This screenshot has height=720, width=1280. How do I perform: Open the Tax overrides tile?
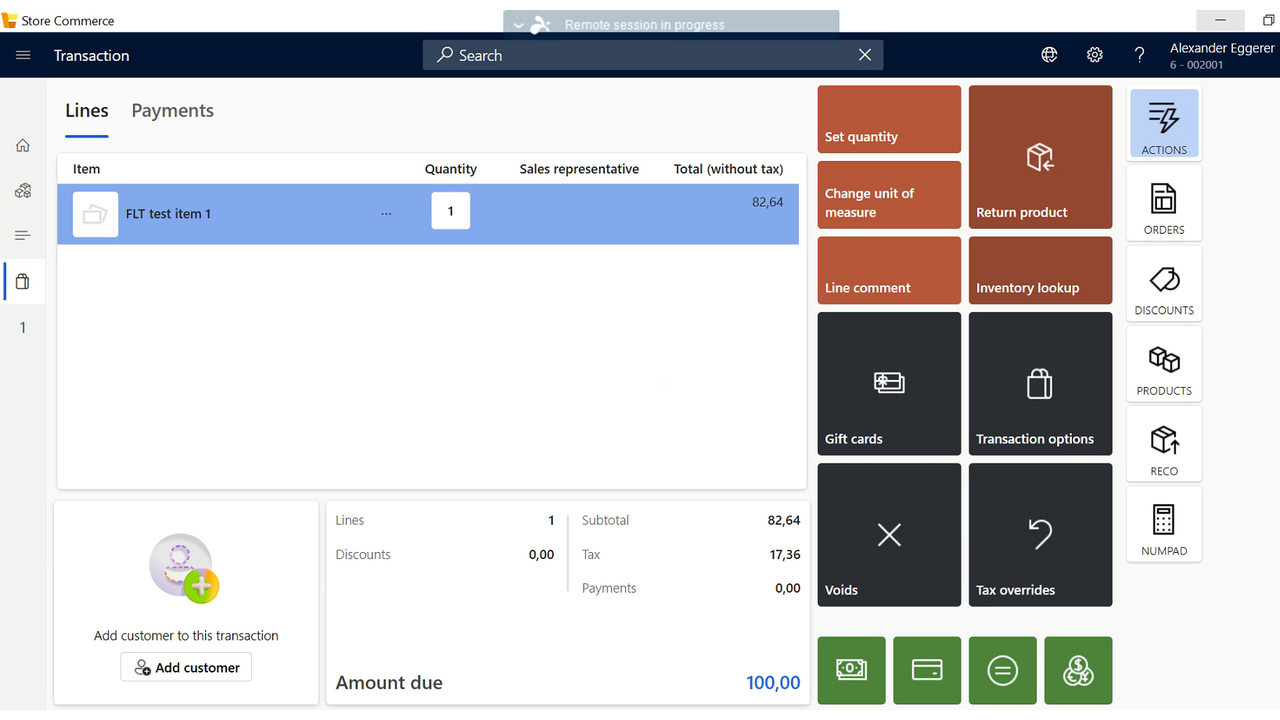pyautogui.click(x=1040, y=535)
